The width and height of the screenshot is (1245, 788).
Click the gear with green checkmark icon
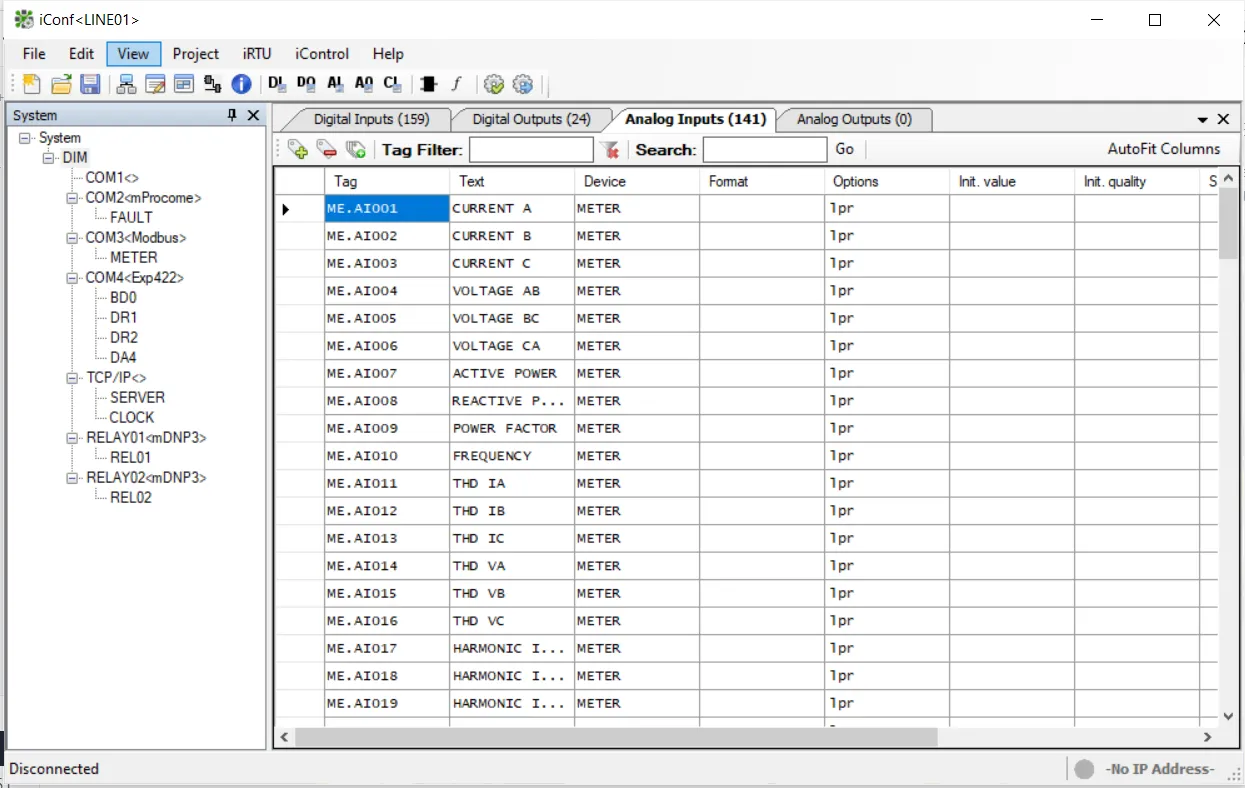(493, 84)
